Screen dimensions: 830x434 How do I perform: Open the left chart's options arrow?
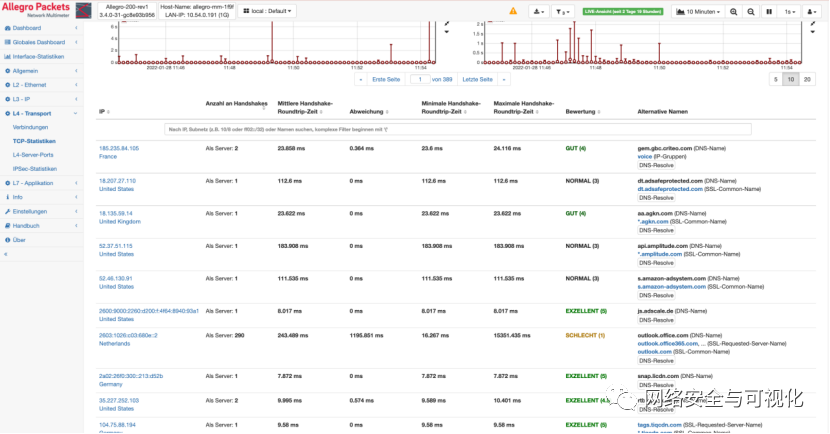point(447,32)
